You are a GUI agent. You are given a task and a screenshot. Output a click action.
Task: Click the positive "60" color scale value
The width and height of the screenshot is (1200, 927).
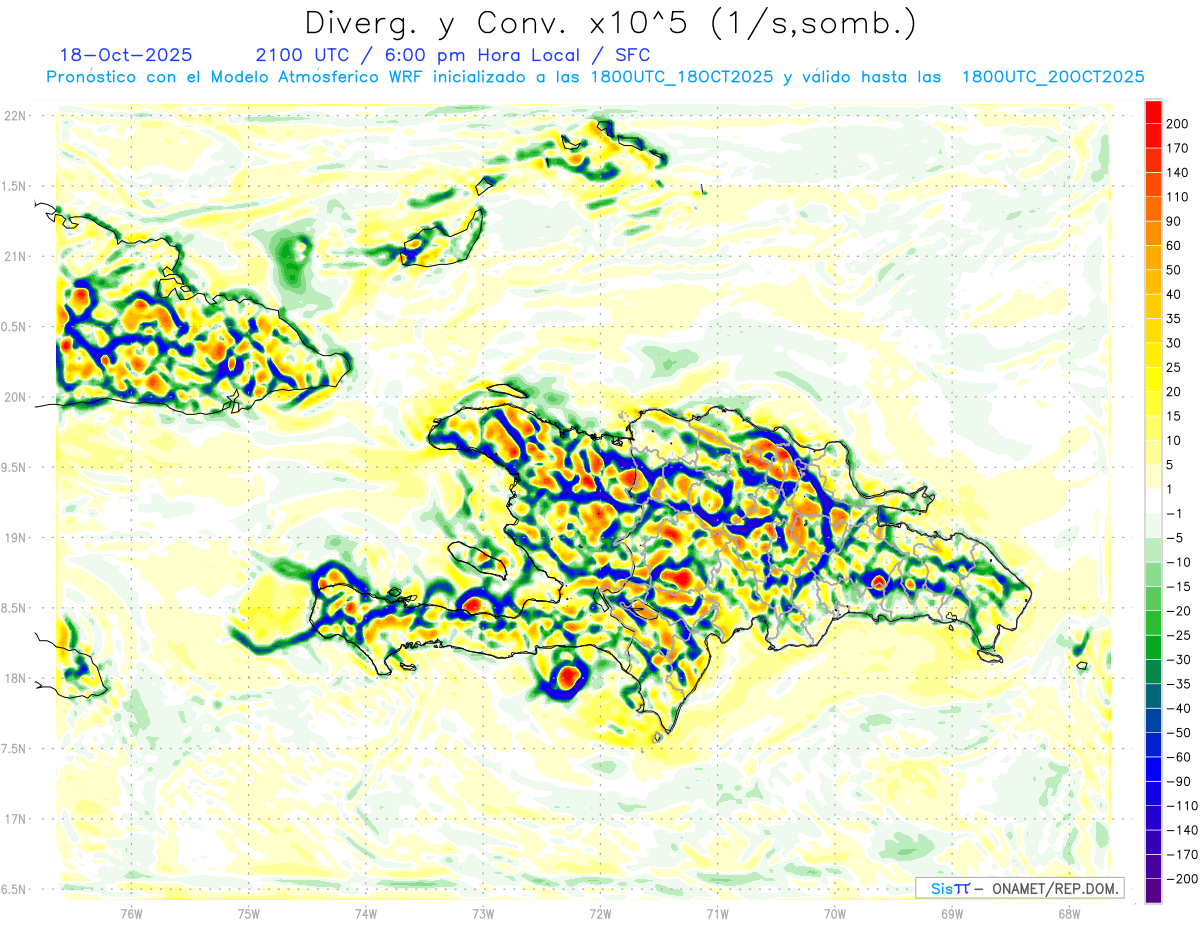1174,245
